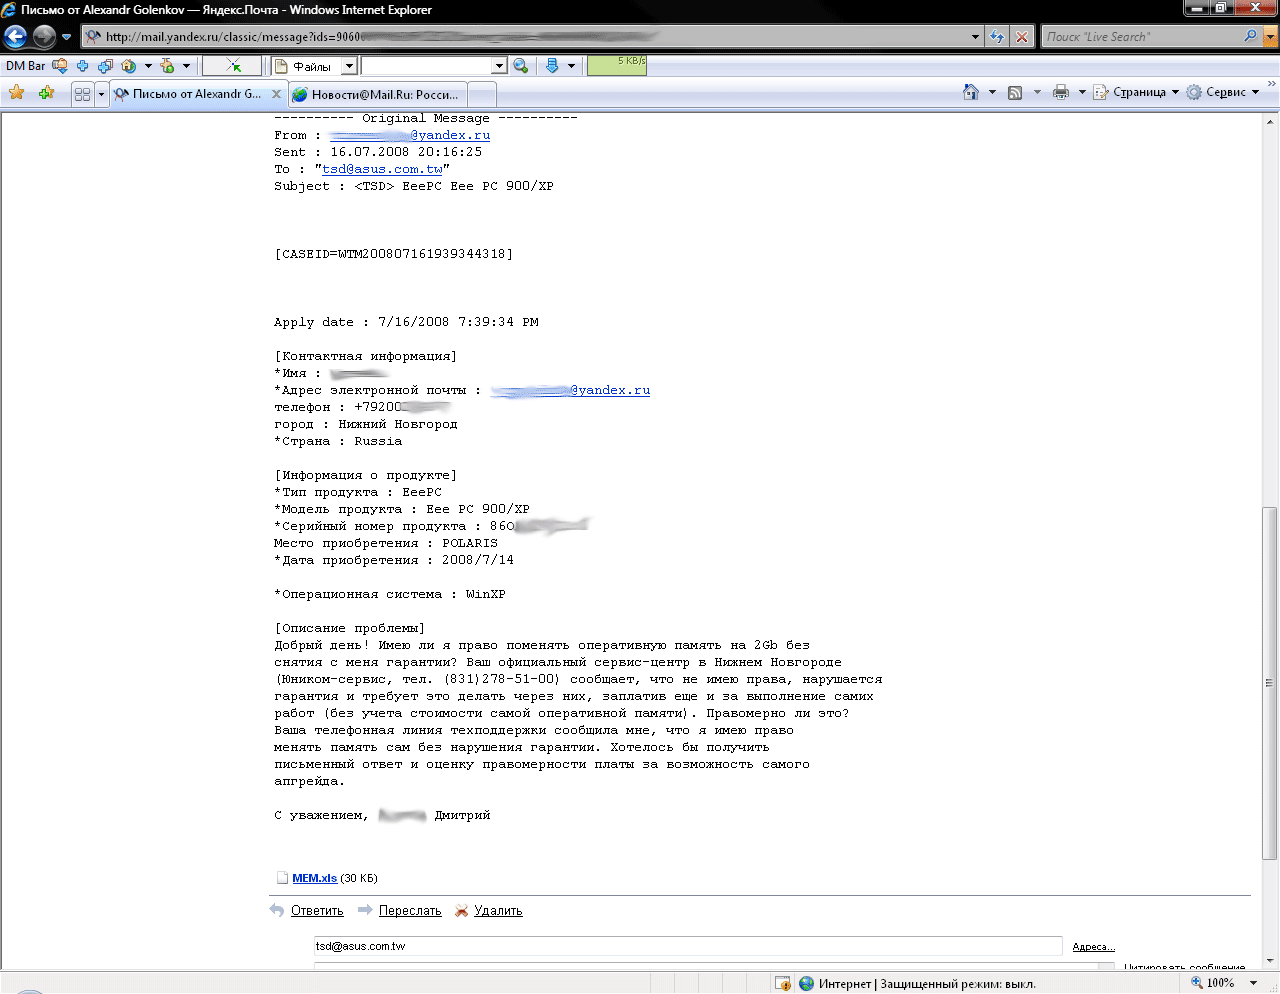Refresh the page with the blue arrows button
This screenshot has height=994, width=1280.
coord(997,37)
